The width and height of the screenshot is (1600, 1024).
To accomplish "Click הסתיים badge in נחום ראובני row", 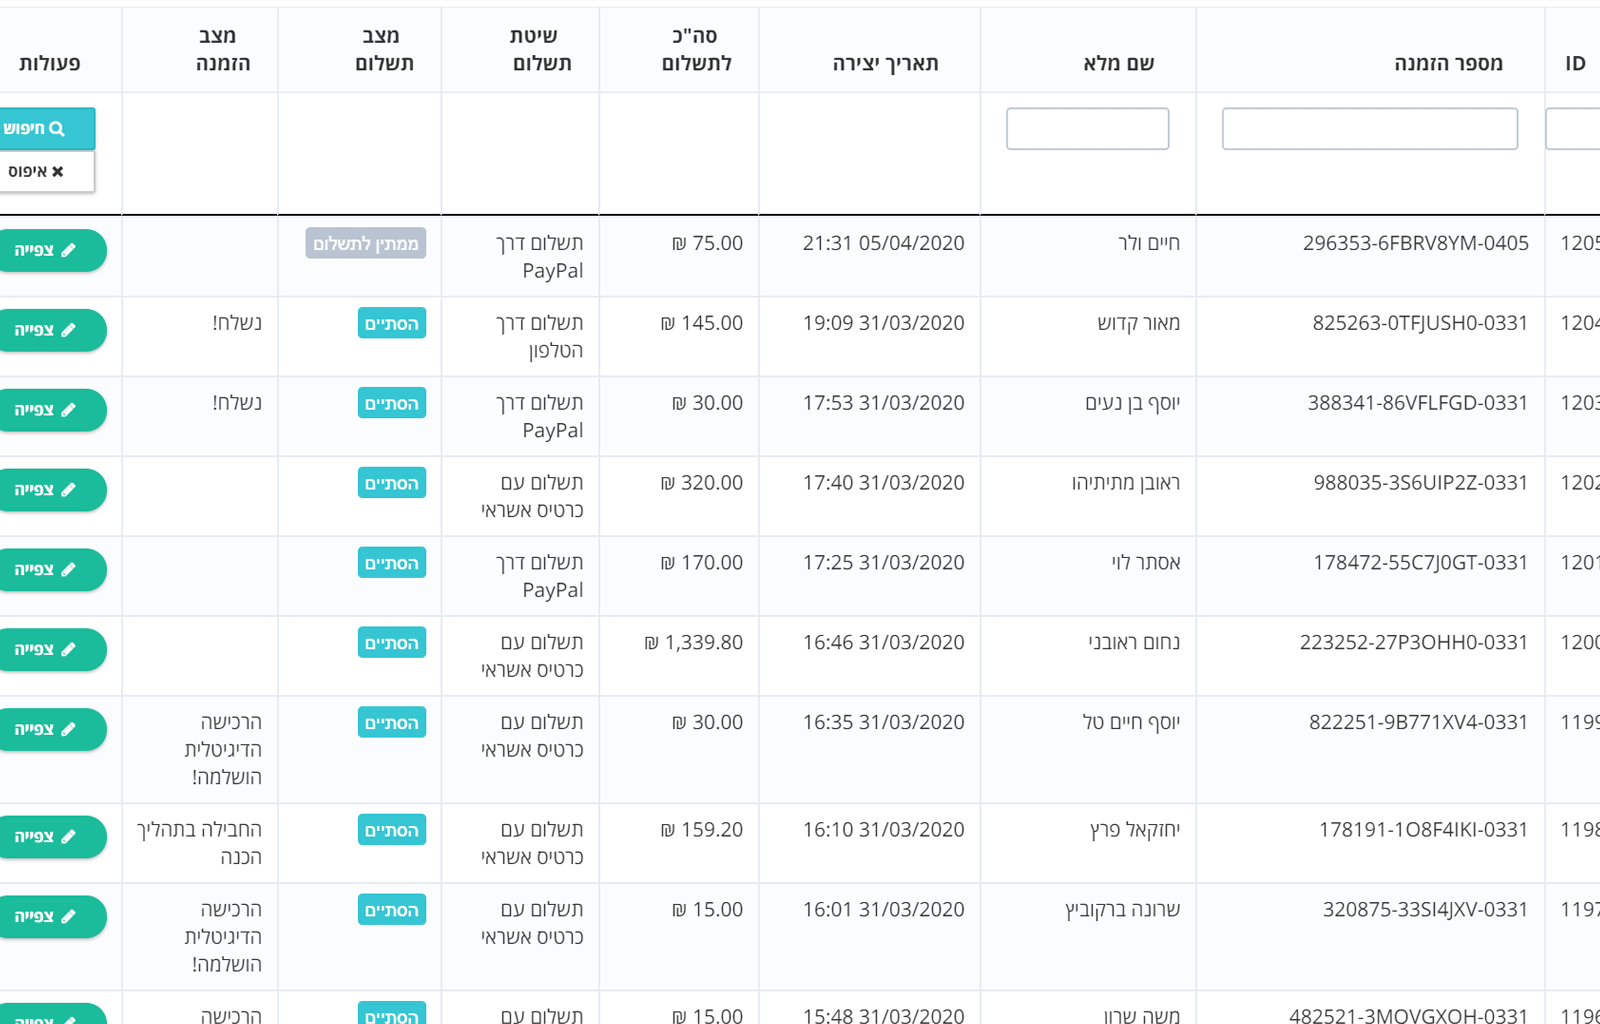I will [392, 643].
